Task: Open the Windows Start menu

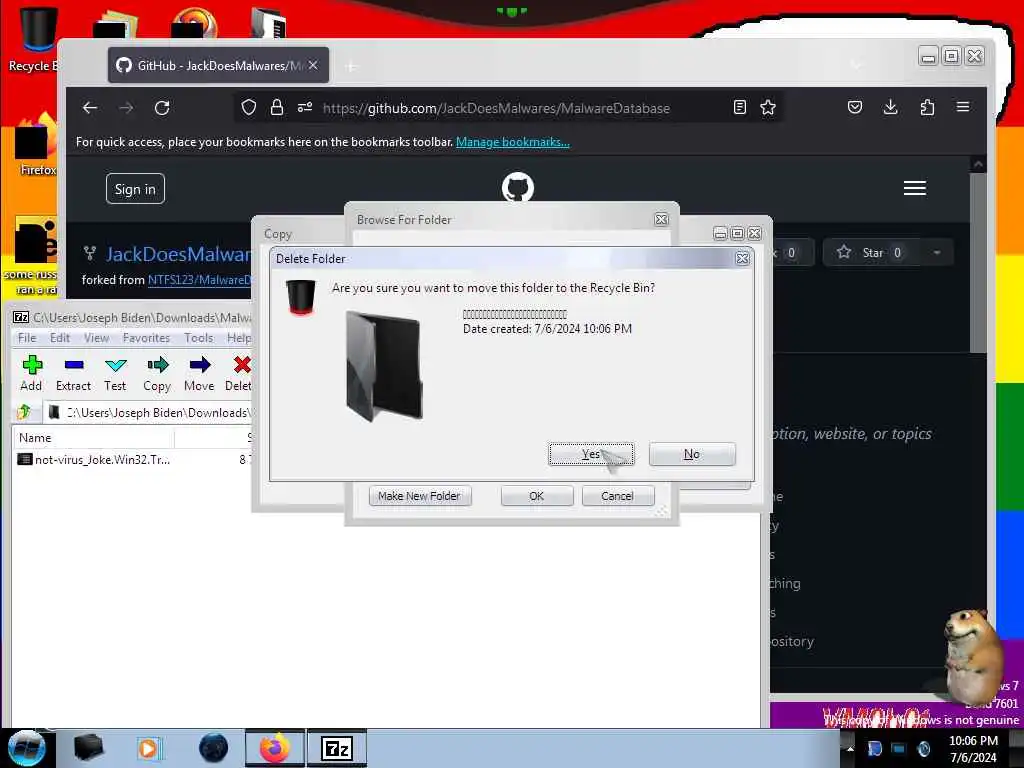Action: pyautogui.click(x=26, y=748)
